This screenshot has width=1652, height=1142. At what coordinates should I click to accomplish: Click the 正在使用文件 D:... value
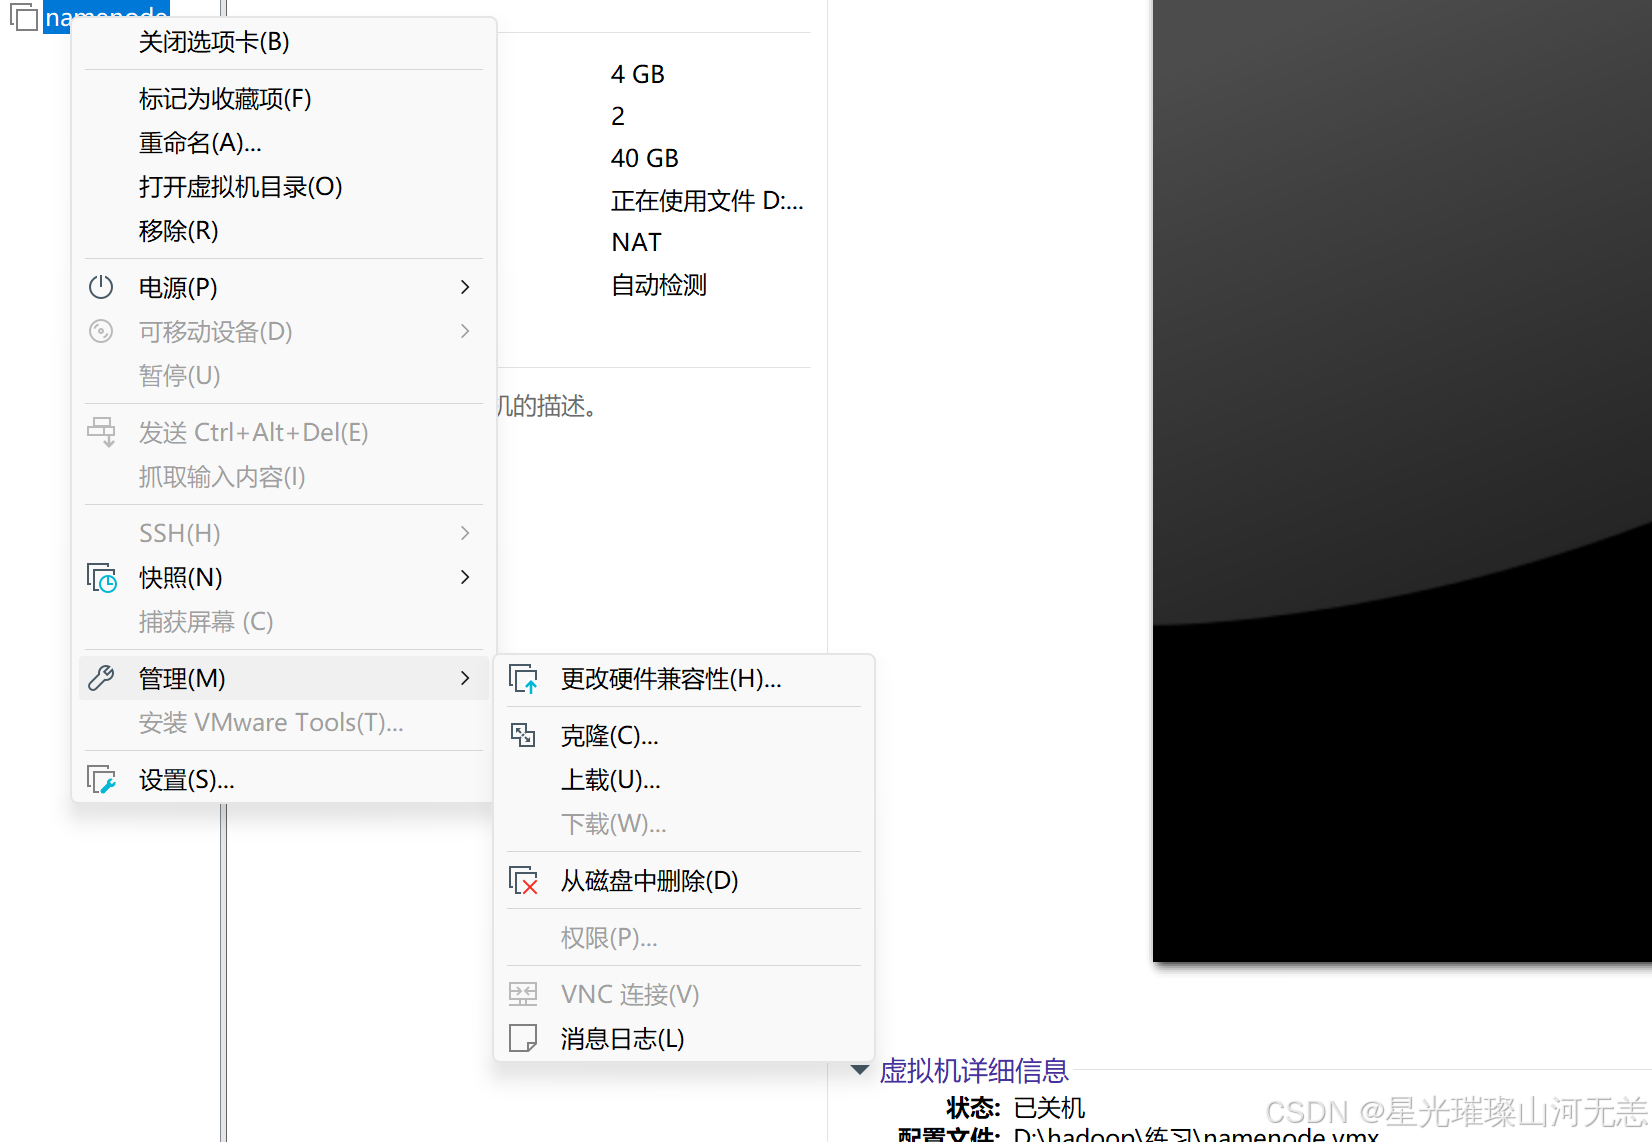click(x=707, y=201)
